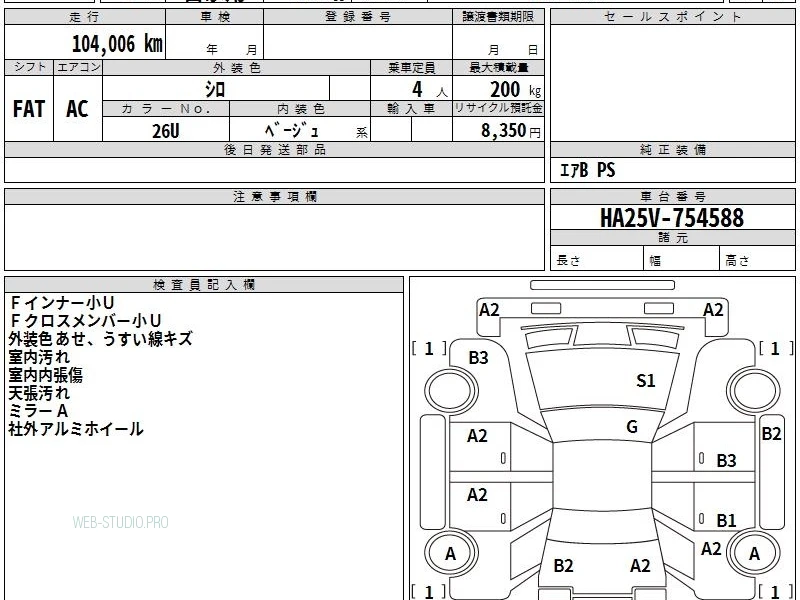Click the リサイクル預託金 header
This screenshot has height=600, width=800.
498,108
